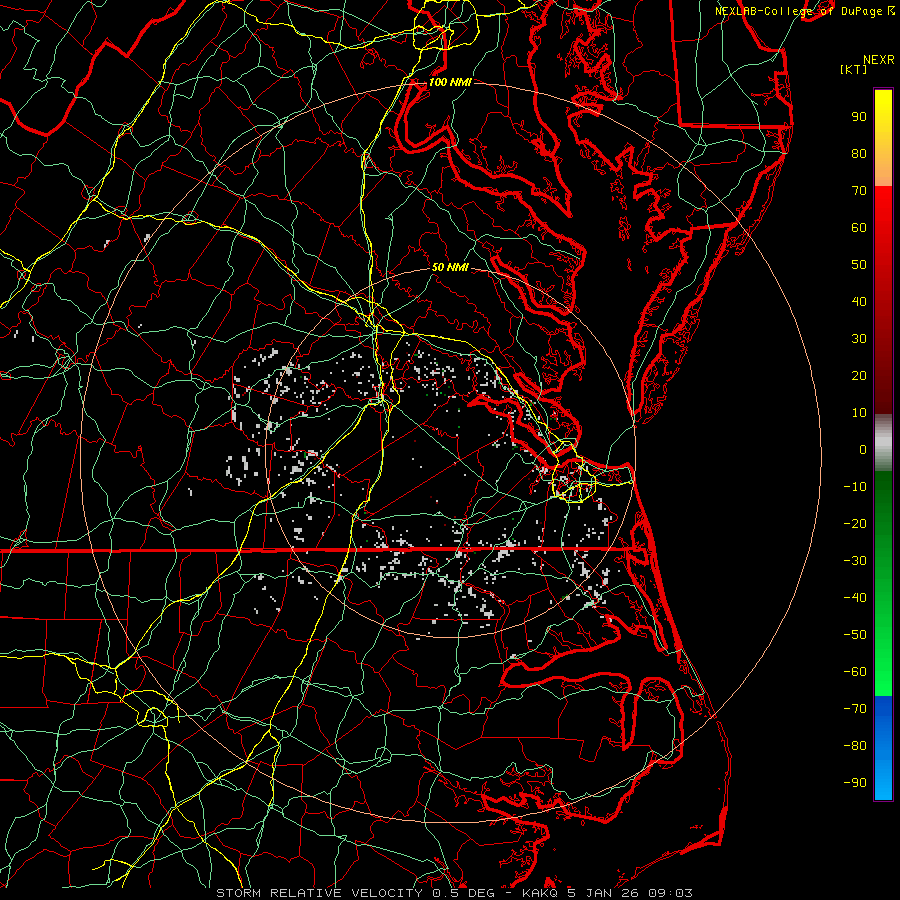The width and height of the screenshot is (900, 900).
Task: Select the 50 value on the velocity scale
Action: [x=859, y=265]
